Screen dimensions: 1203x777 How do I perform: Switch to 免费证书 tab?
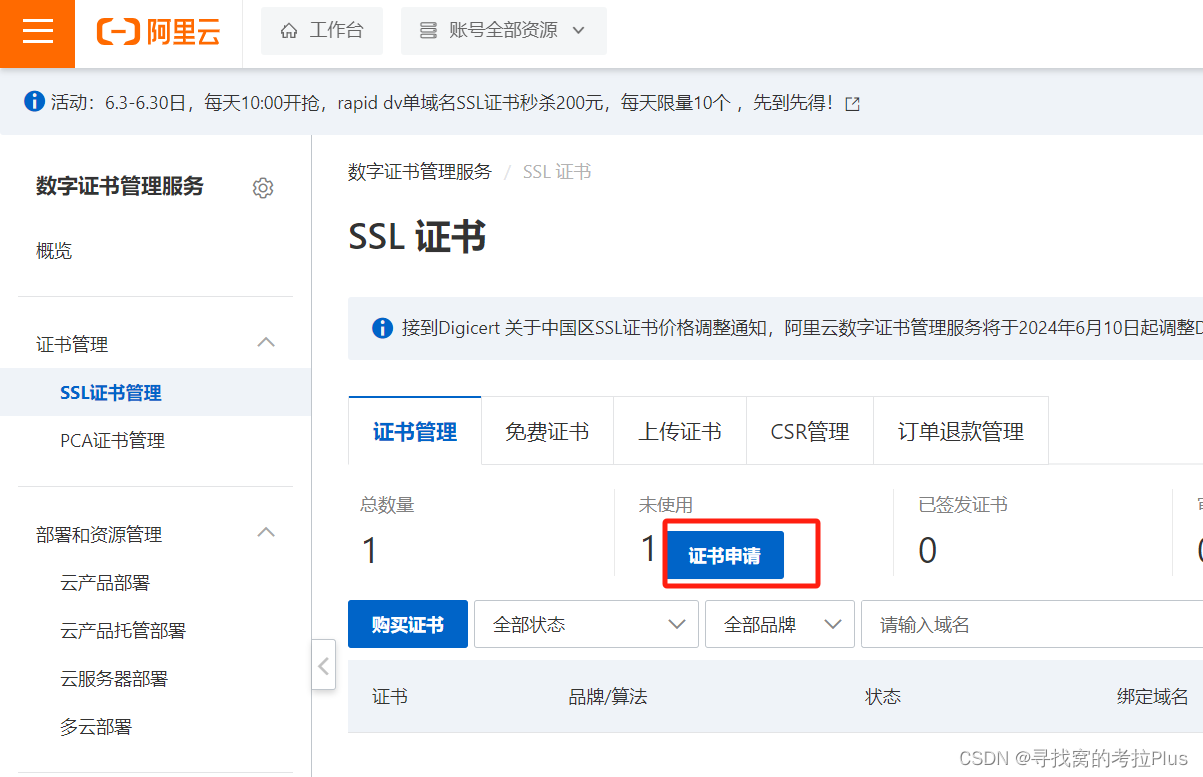point(547,431)
